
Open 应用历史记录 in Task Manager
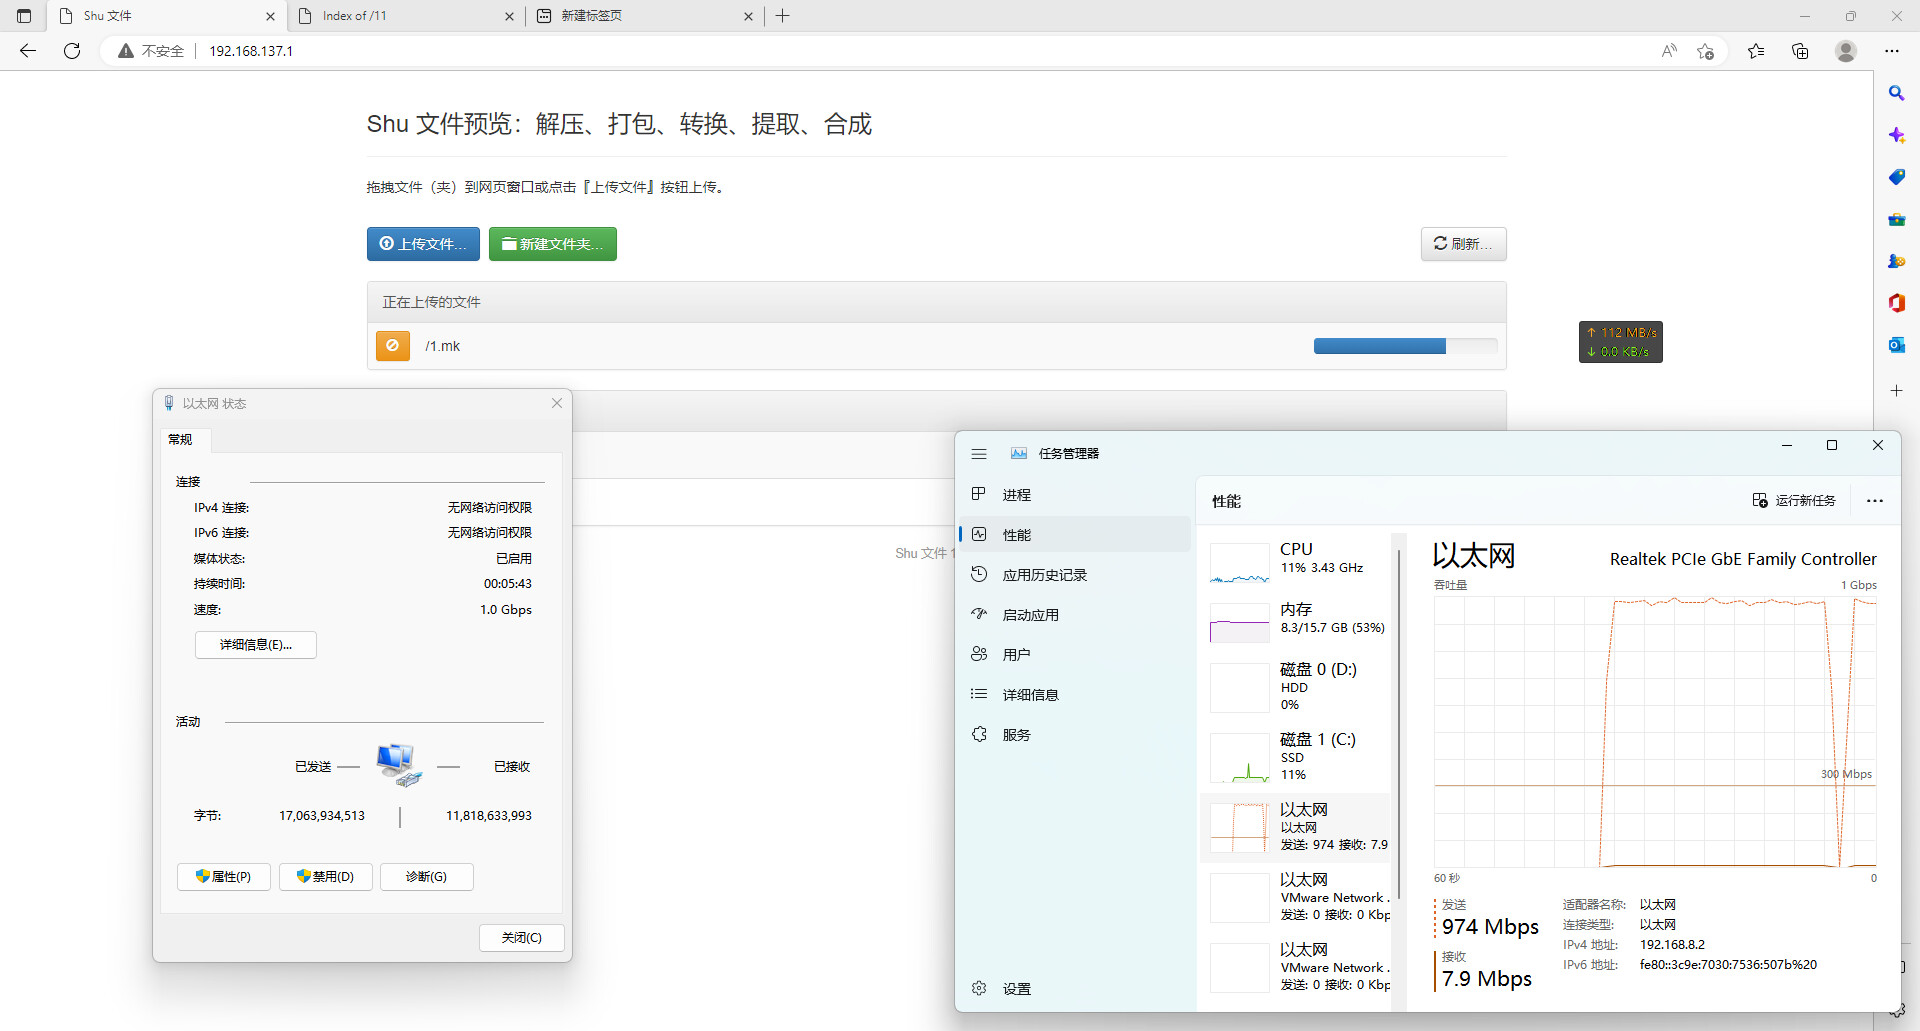tap(1075, 575)
